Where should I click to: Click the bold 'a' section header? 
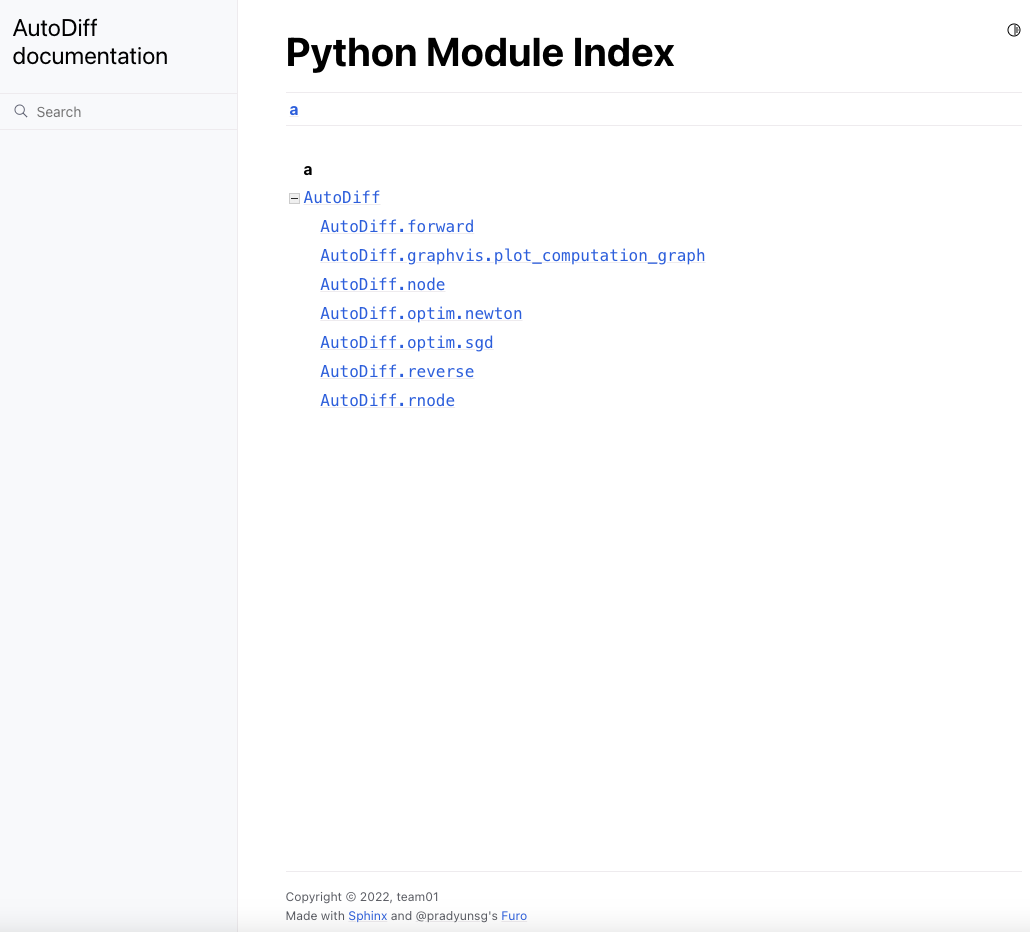coord(308,170)
